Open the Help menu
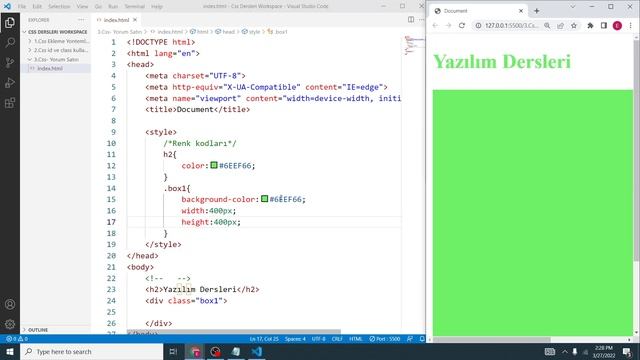Image resolution: width=640 pixels, height=360 pixels. [x=157, y=7]
